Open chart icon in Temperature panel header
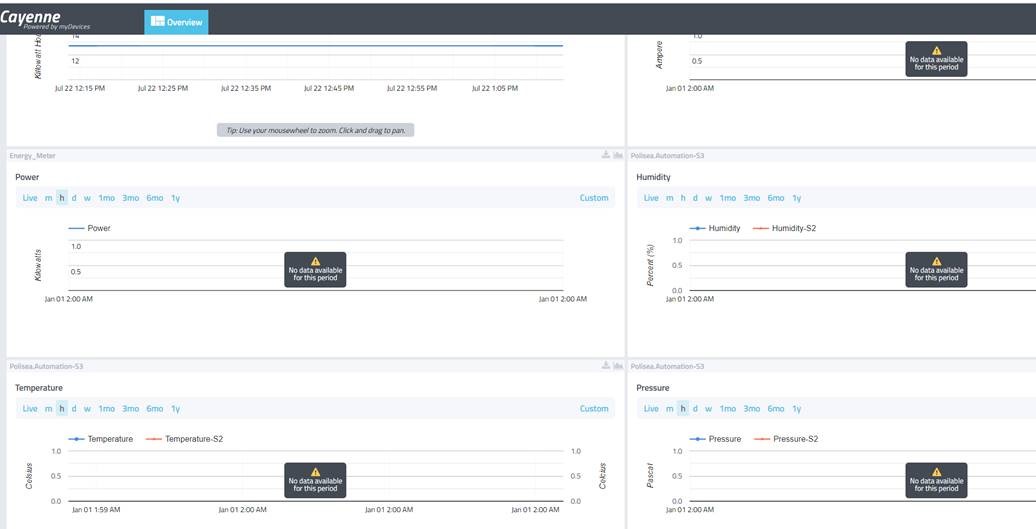This screenshot has height=529, width=1036. coord(618,365)
